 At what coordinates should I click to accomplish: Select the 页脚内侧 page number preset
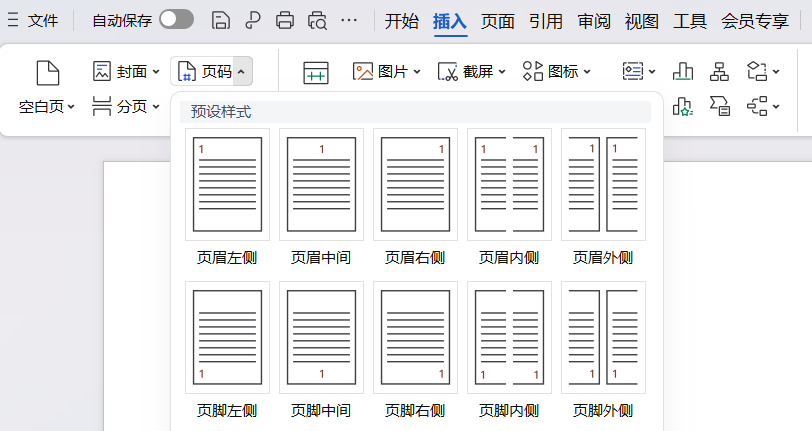(509, 337)
